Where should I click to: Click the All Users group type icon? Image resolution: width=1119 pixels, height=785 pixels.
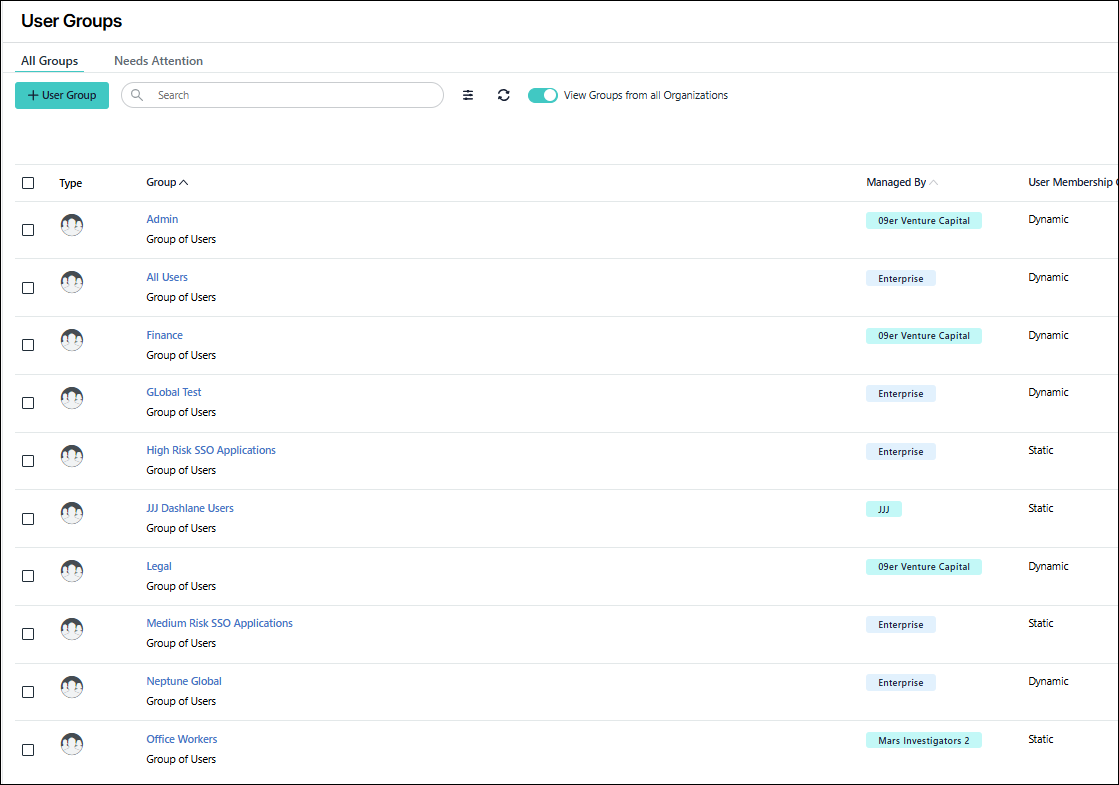(71, 283)
